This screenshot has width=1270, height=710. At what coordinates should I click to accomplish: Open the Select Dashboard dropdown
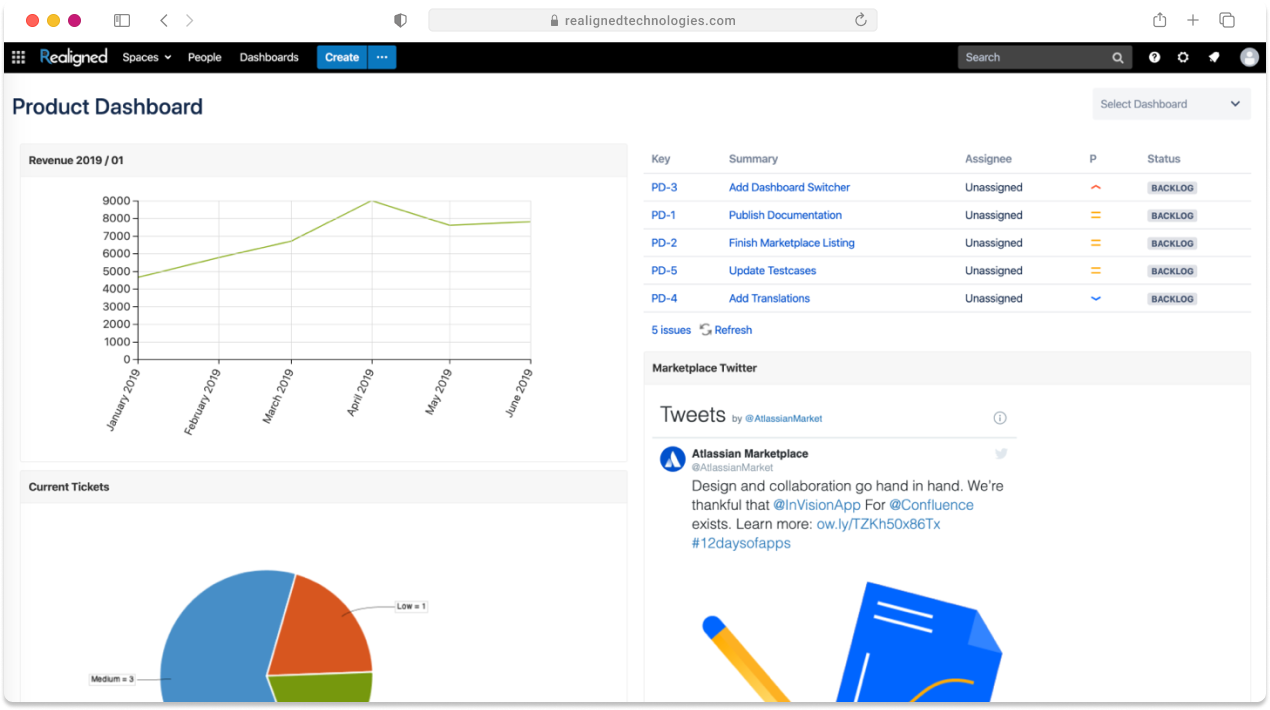1170,103
